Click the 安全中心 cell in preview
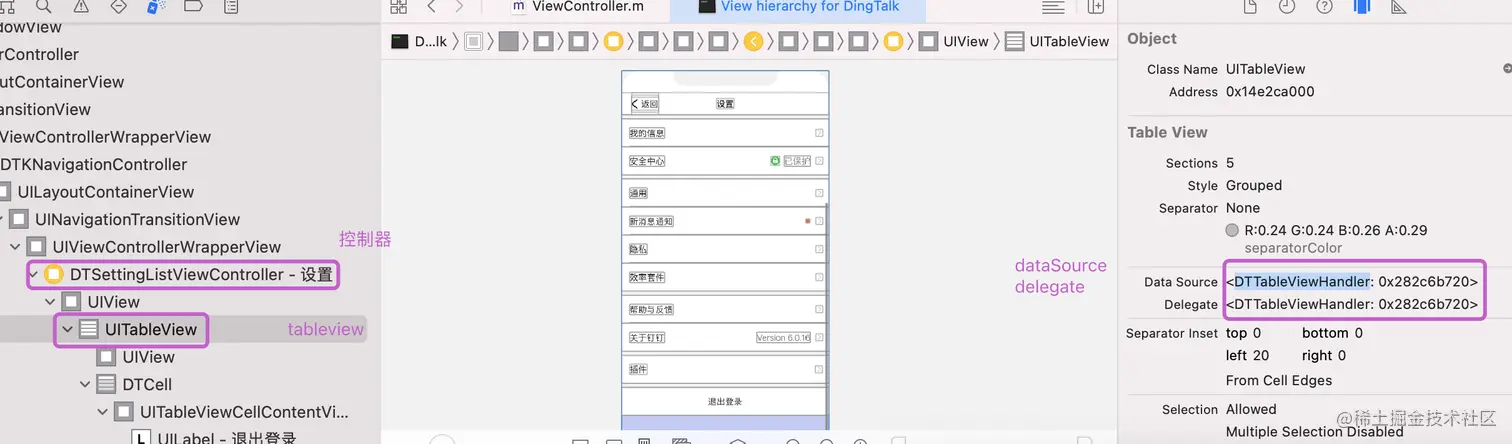Screen dimensions: 1512x444 tap(725, 161)
